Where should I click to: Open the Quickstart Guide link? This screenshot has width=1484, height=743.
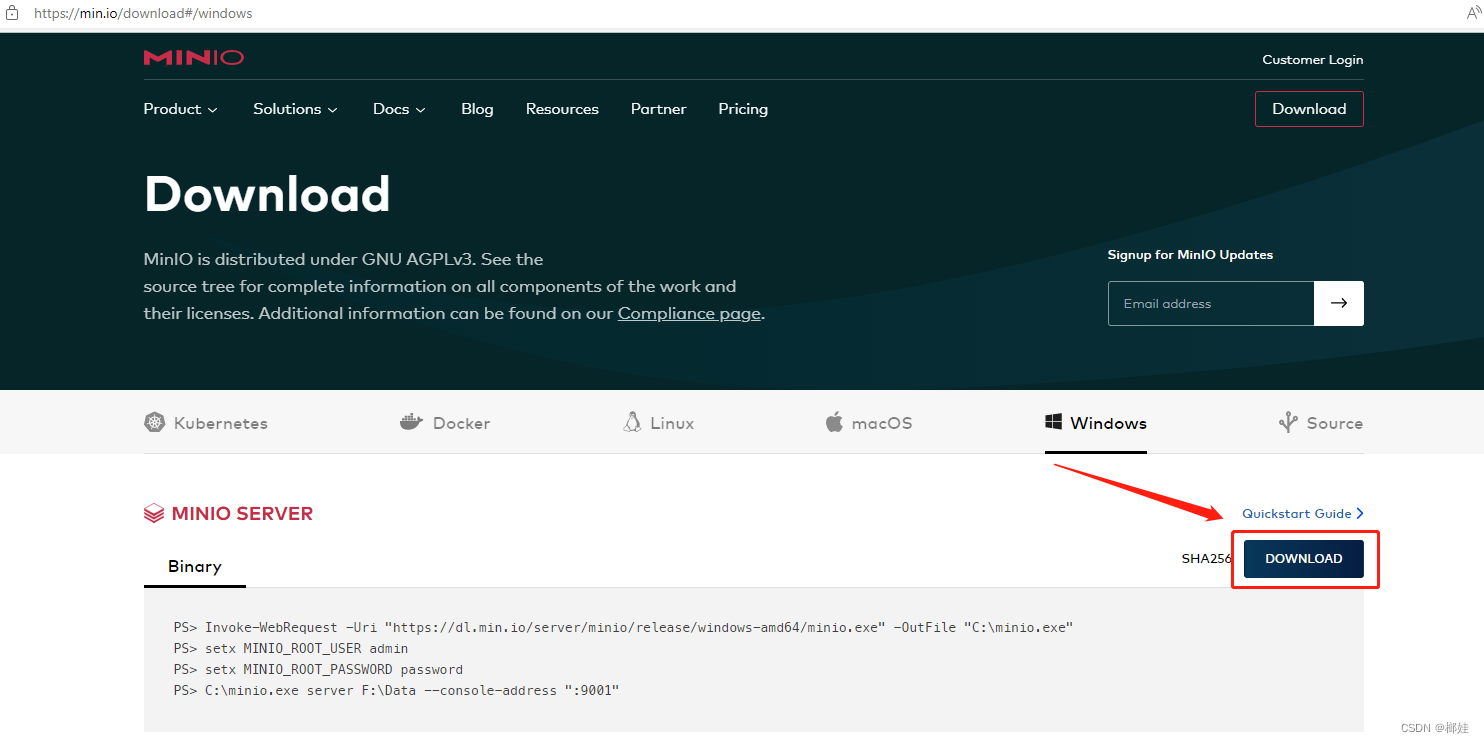coord(1297,513)
